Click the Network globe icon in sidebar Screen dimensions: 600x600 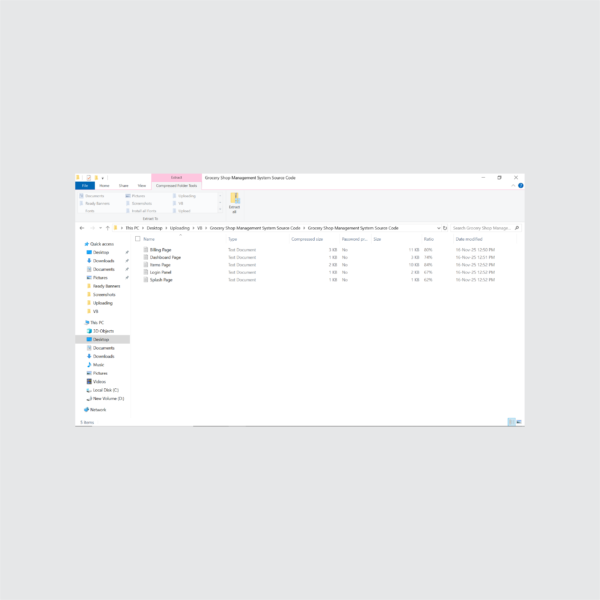point(86,409)
